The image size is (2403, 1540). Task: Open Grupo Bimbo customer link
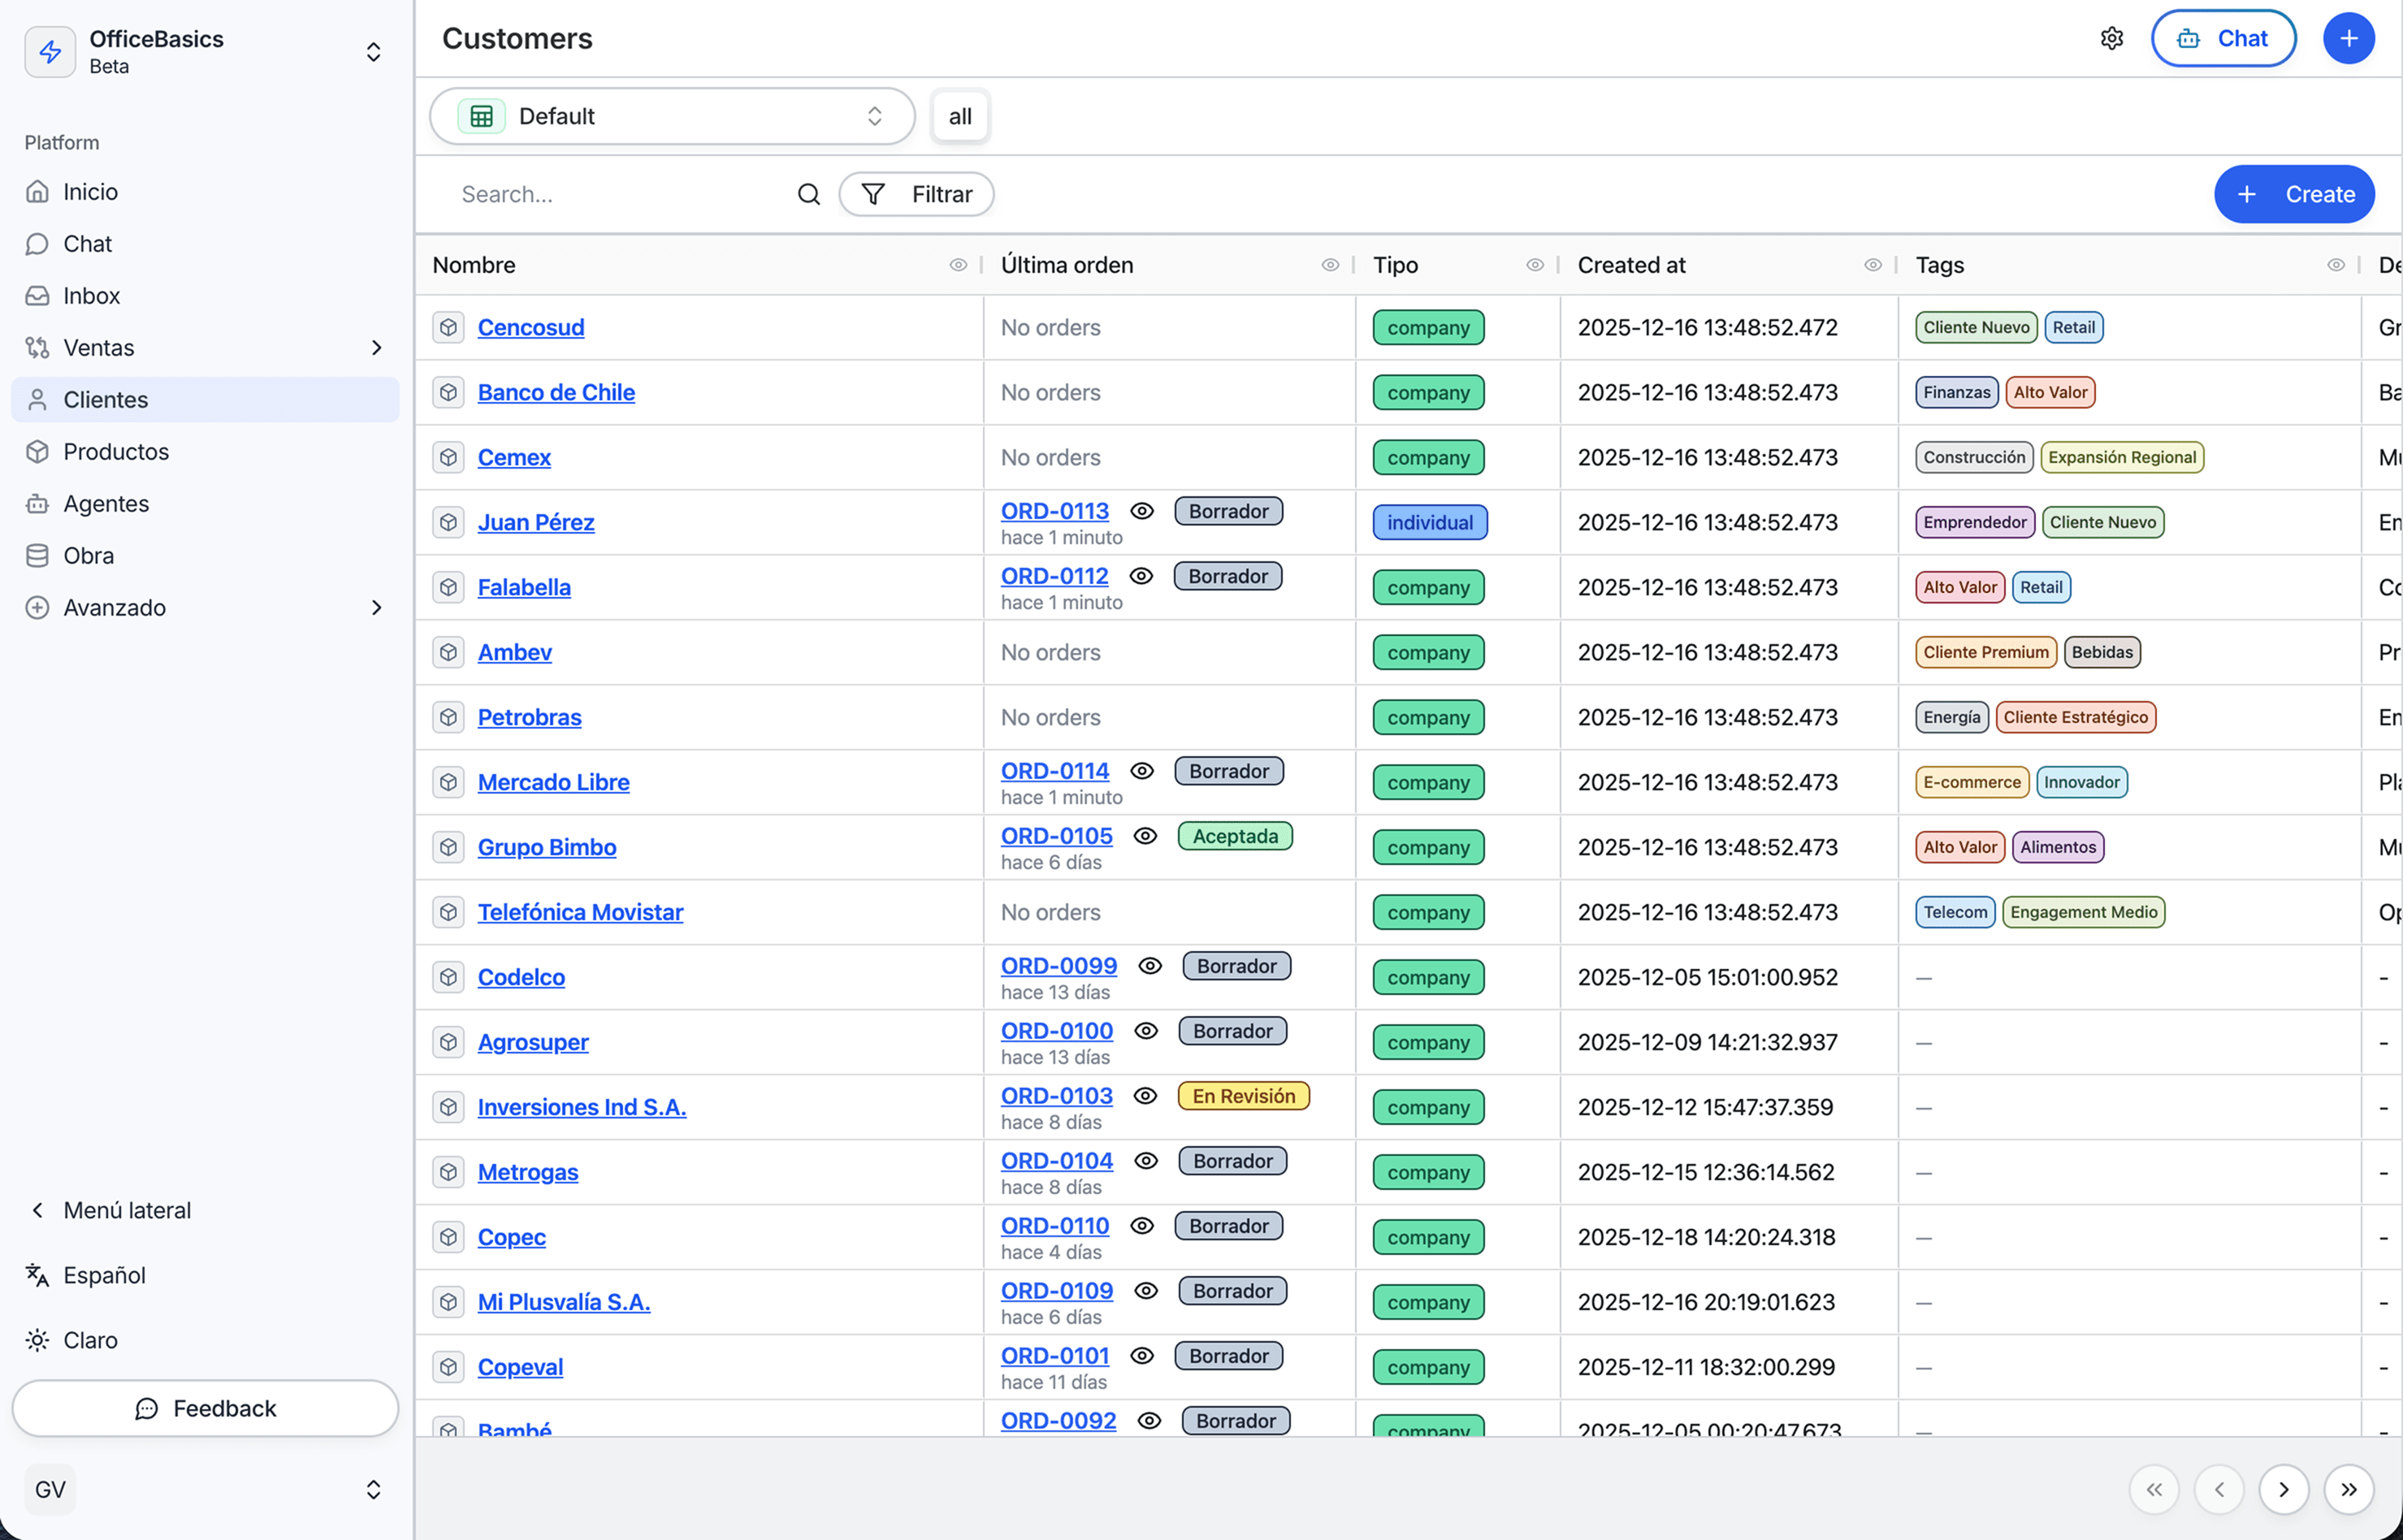click(x=546, y=847)
